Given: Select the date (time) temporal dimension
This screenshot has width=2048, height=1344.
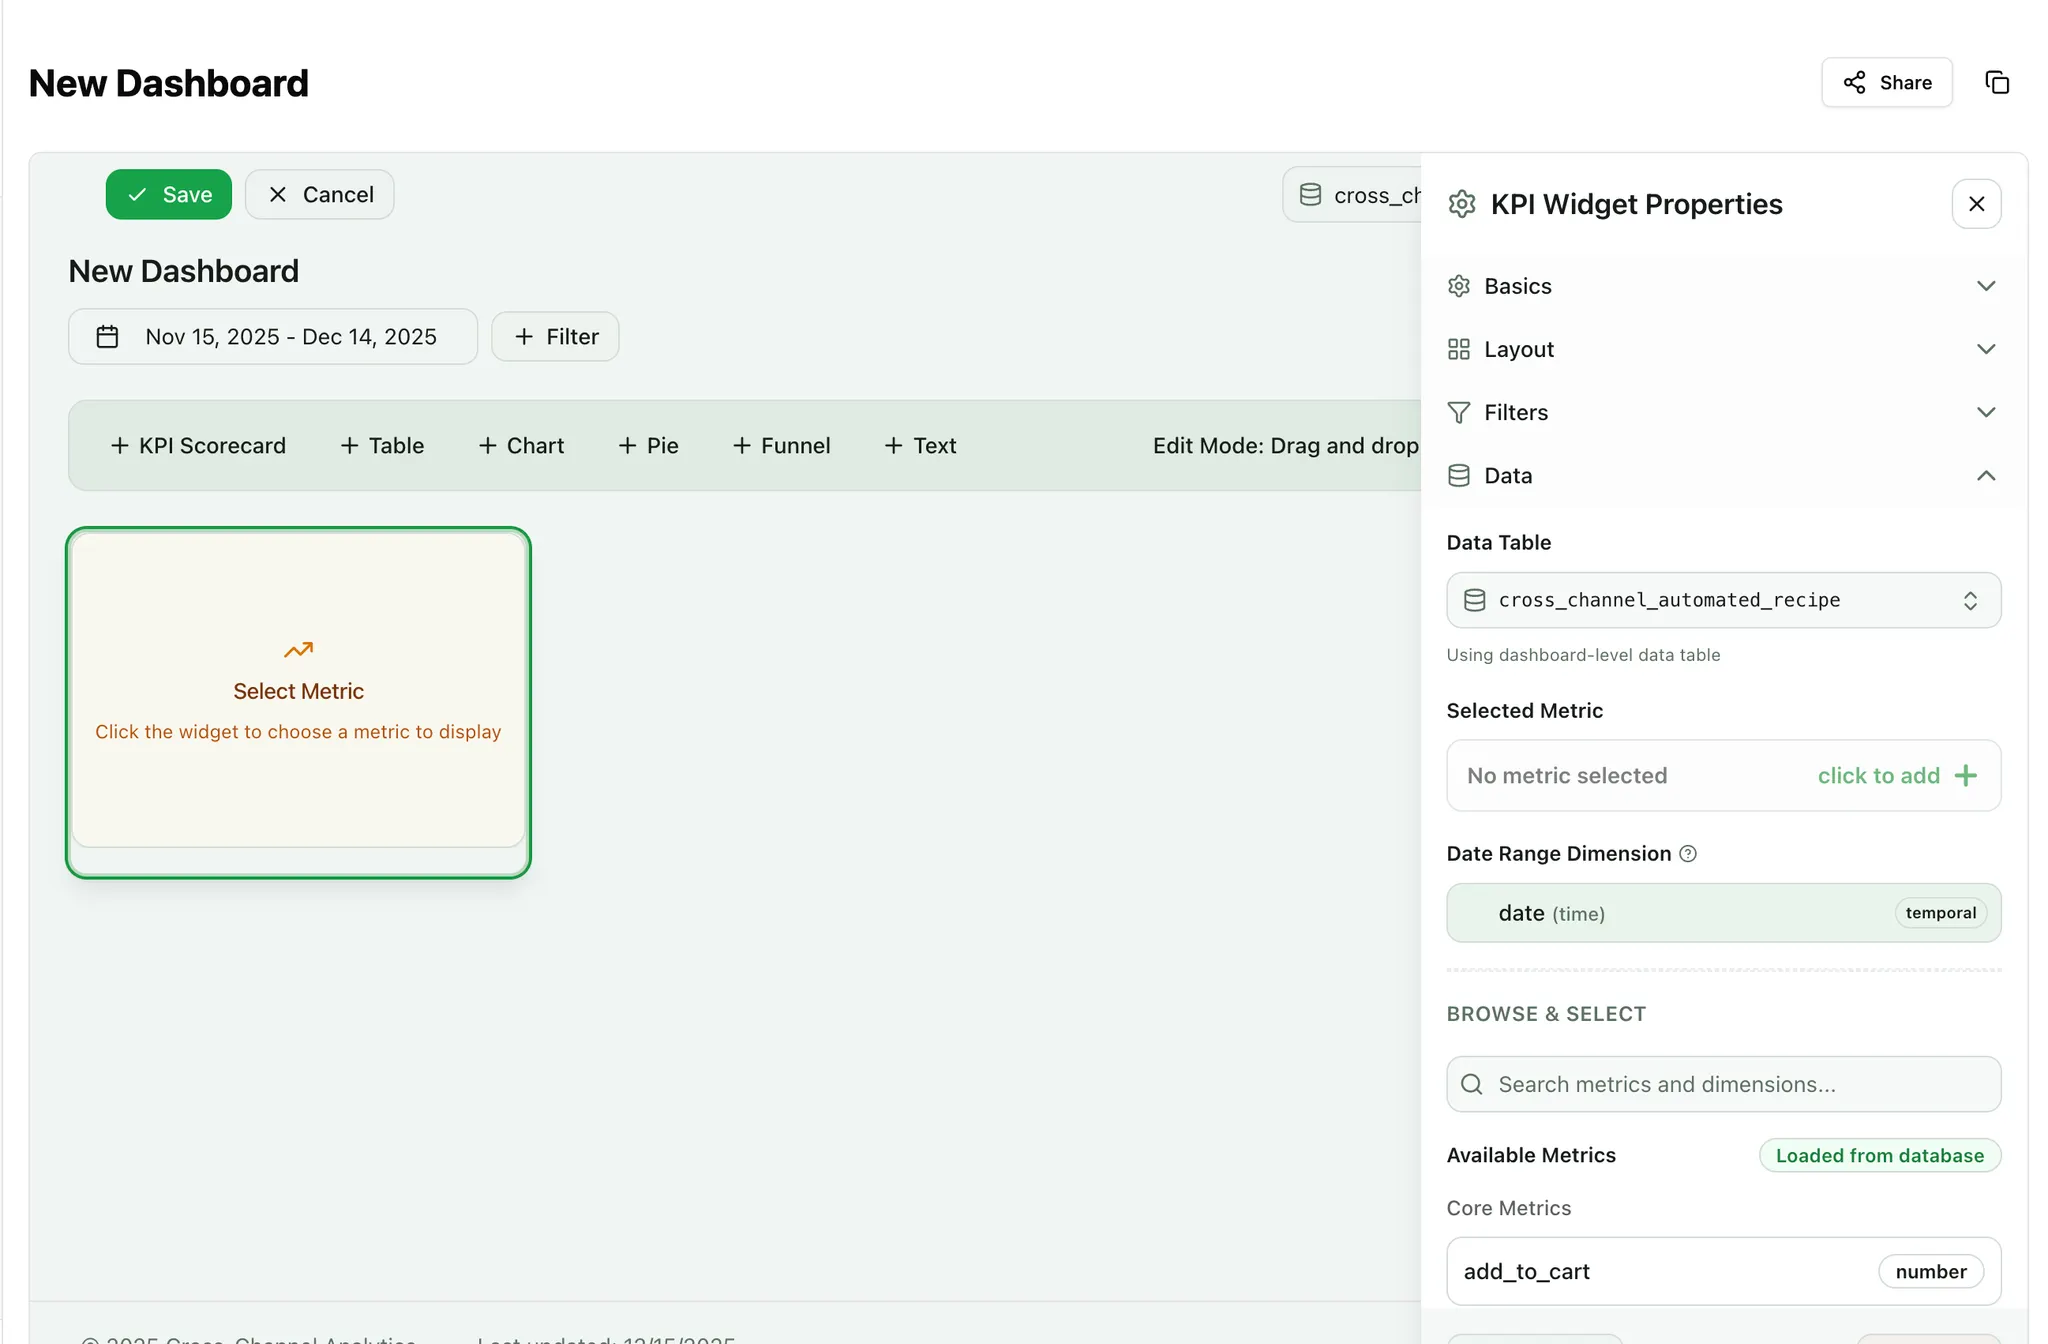Looking at the screenshot, I should pyautogui.click(x=1722, y=913).
